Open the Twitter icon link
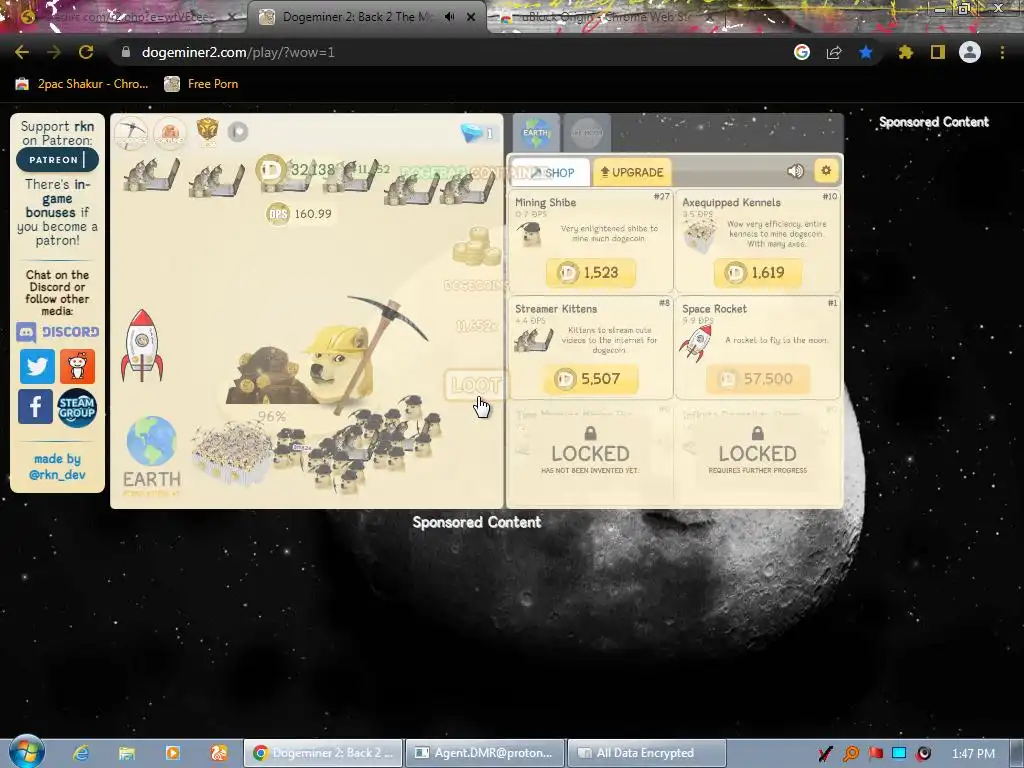The image size is (1024, 768). click(37, 366)
